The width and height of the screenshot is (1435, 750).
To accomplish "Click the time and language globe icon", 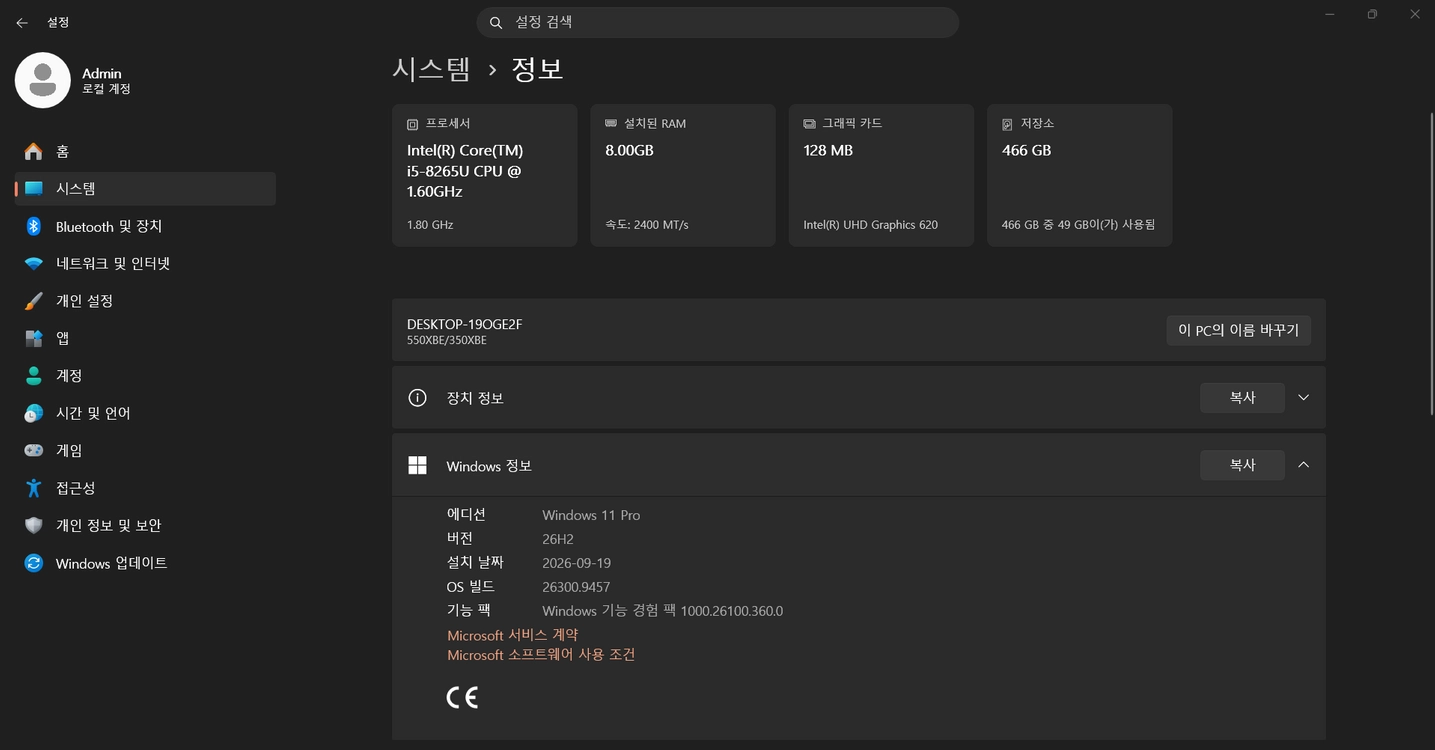I will point(34,413).
